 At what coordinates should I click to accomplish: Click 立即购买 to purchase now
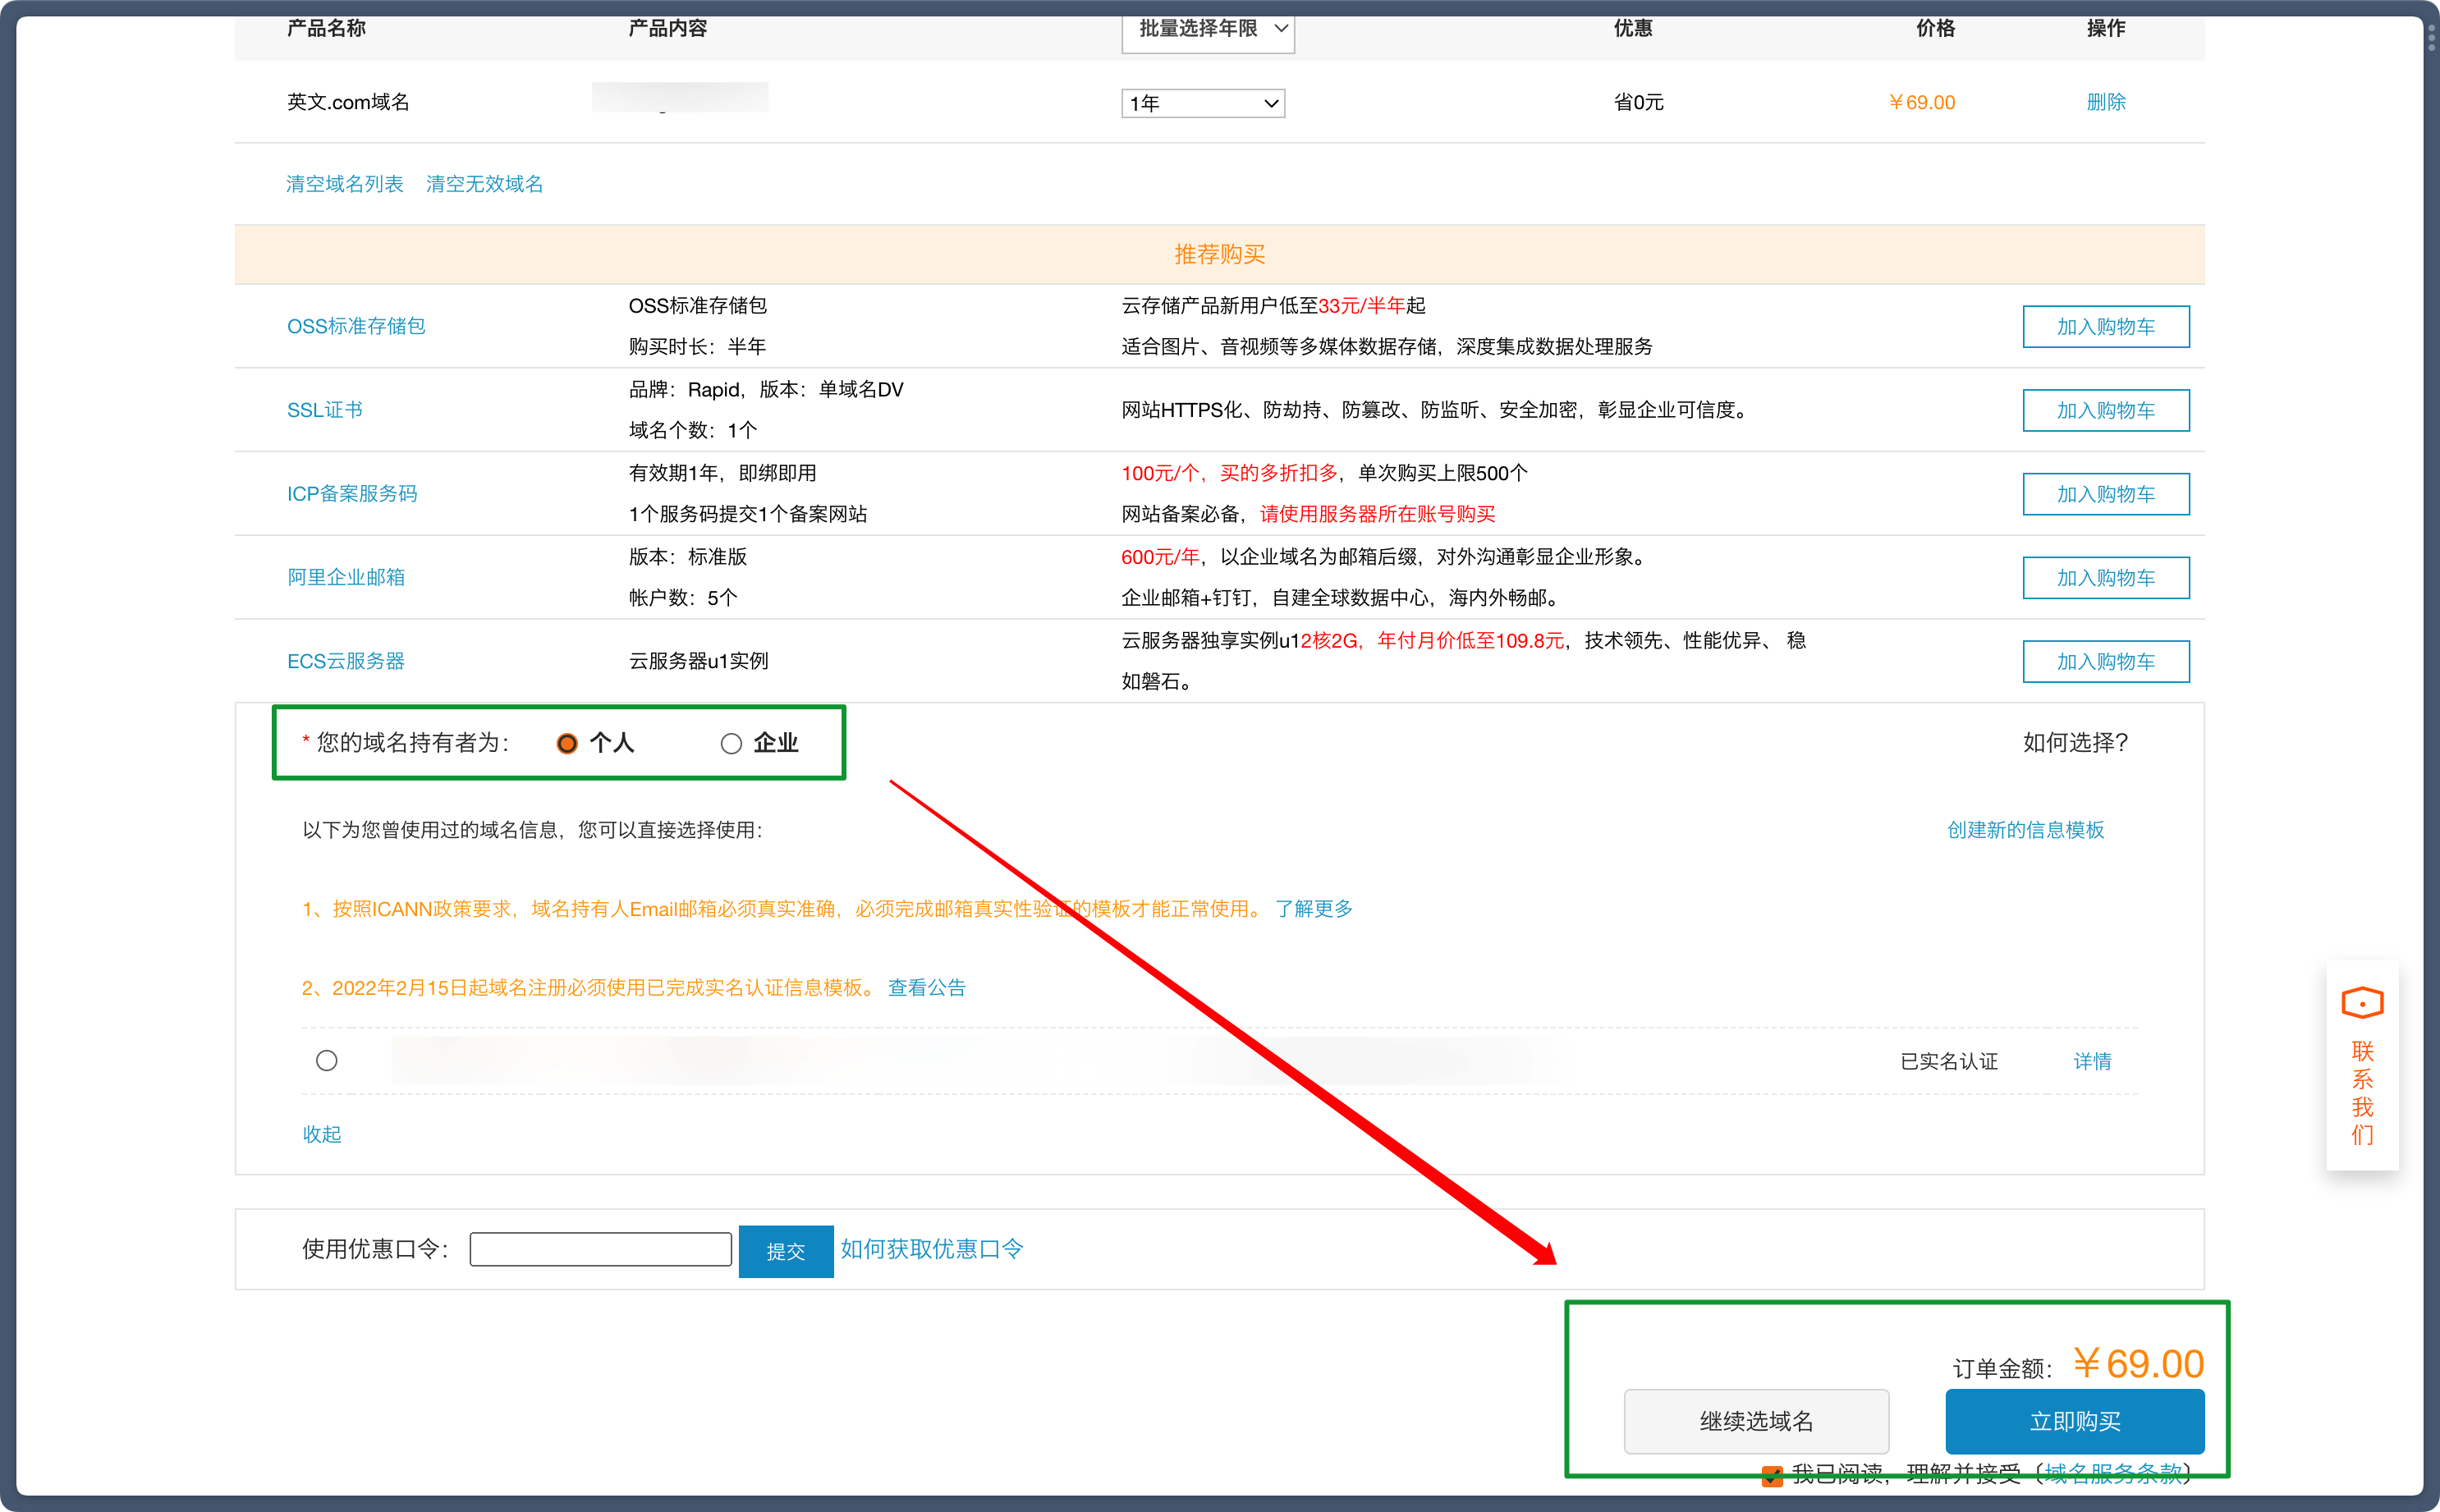2074,1420
